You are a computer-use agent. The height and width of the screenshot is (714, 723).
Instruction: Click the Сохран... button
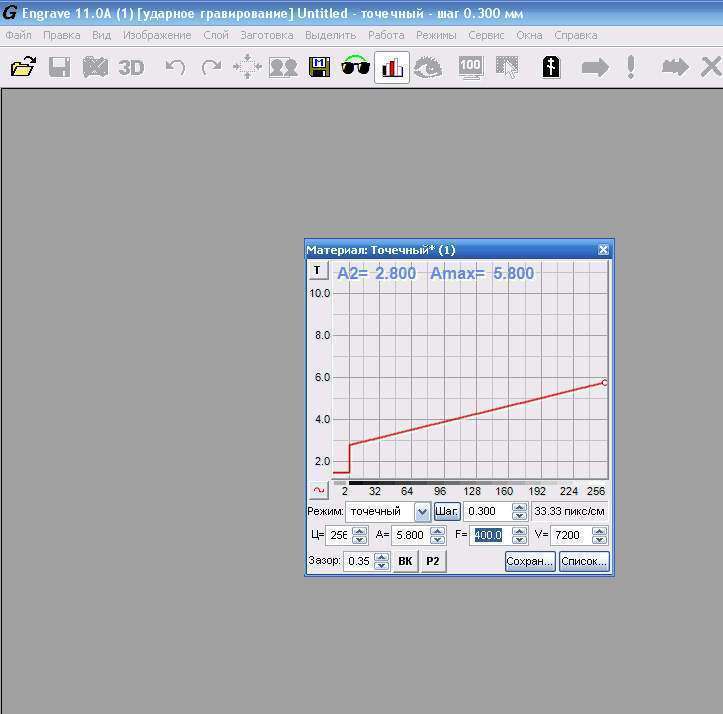coord(530,562)
